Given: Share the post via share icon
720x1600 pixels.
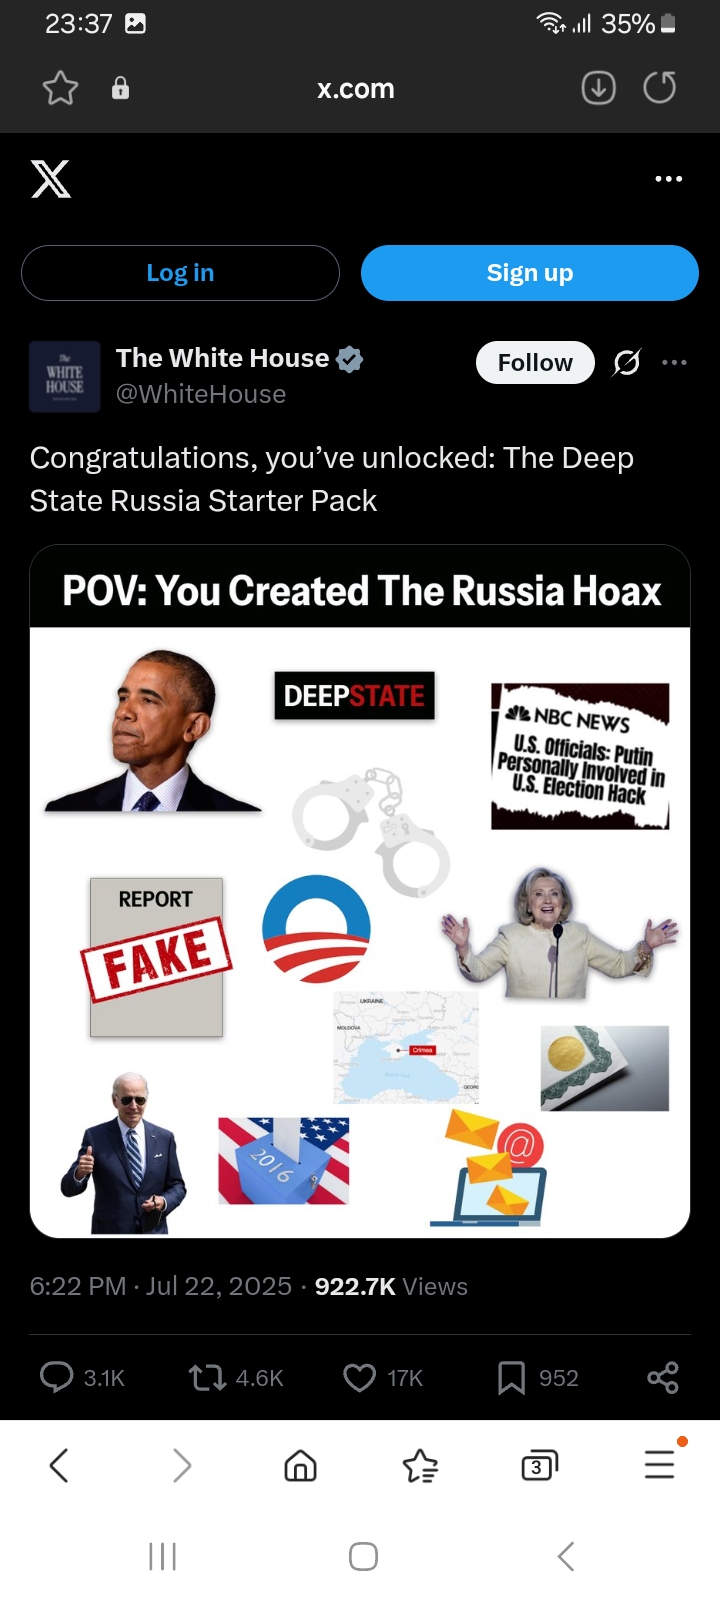Looking at the screenshot, I should pyautogui.click(x=663, y=1378).
